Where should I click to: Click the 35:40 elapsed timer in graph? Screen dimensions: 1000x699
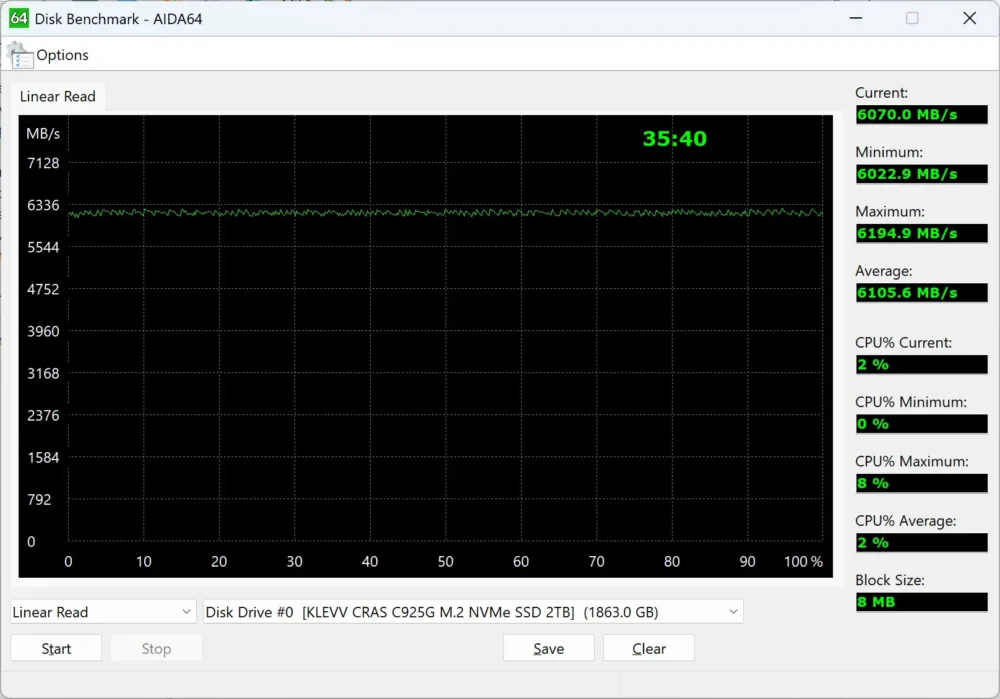click(674, 138)
